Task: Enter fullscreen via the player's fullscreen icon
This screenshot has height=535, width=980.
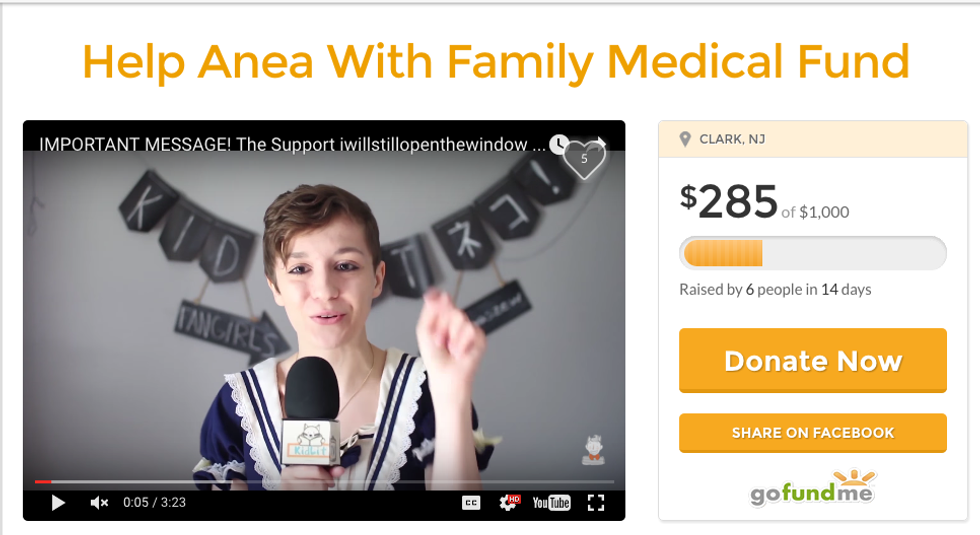Action: [x=596, y=502]
